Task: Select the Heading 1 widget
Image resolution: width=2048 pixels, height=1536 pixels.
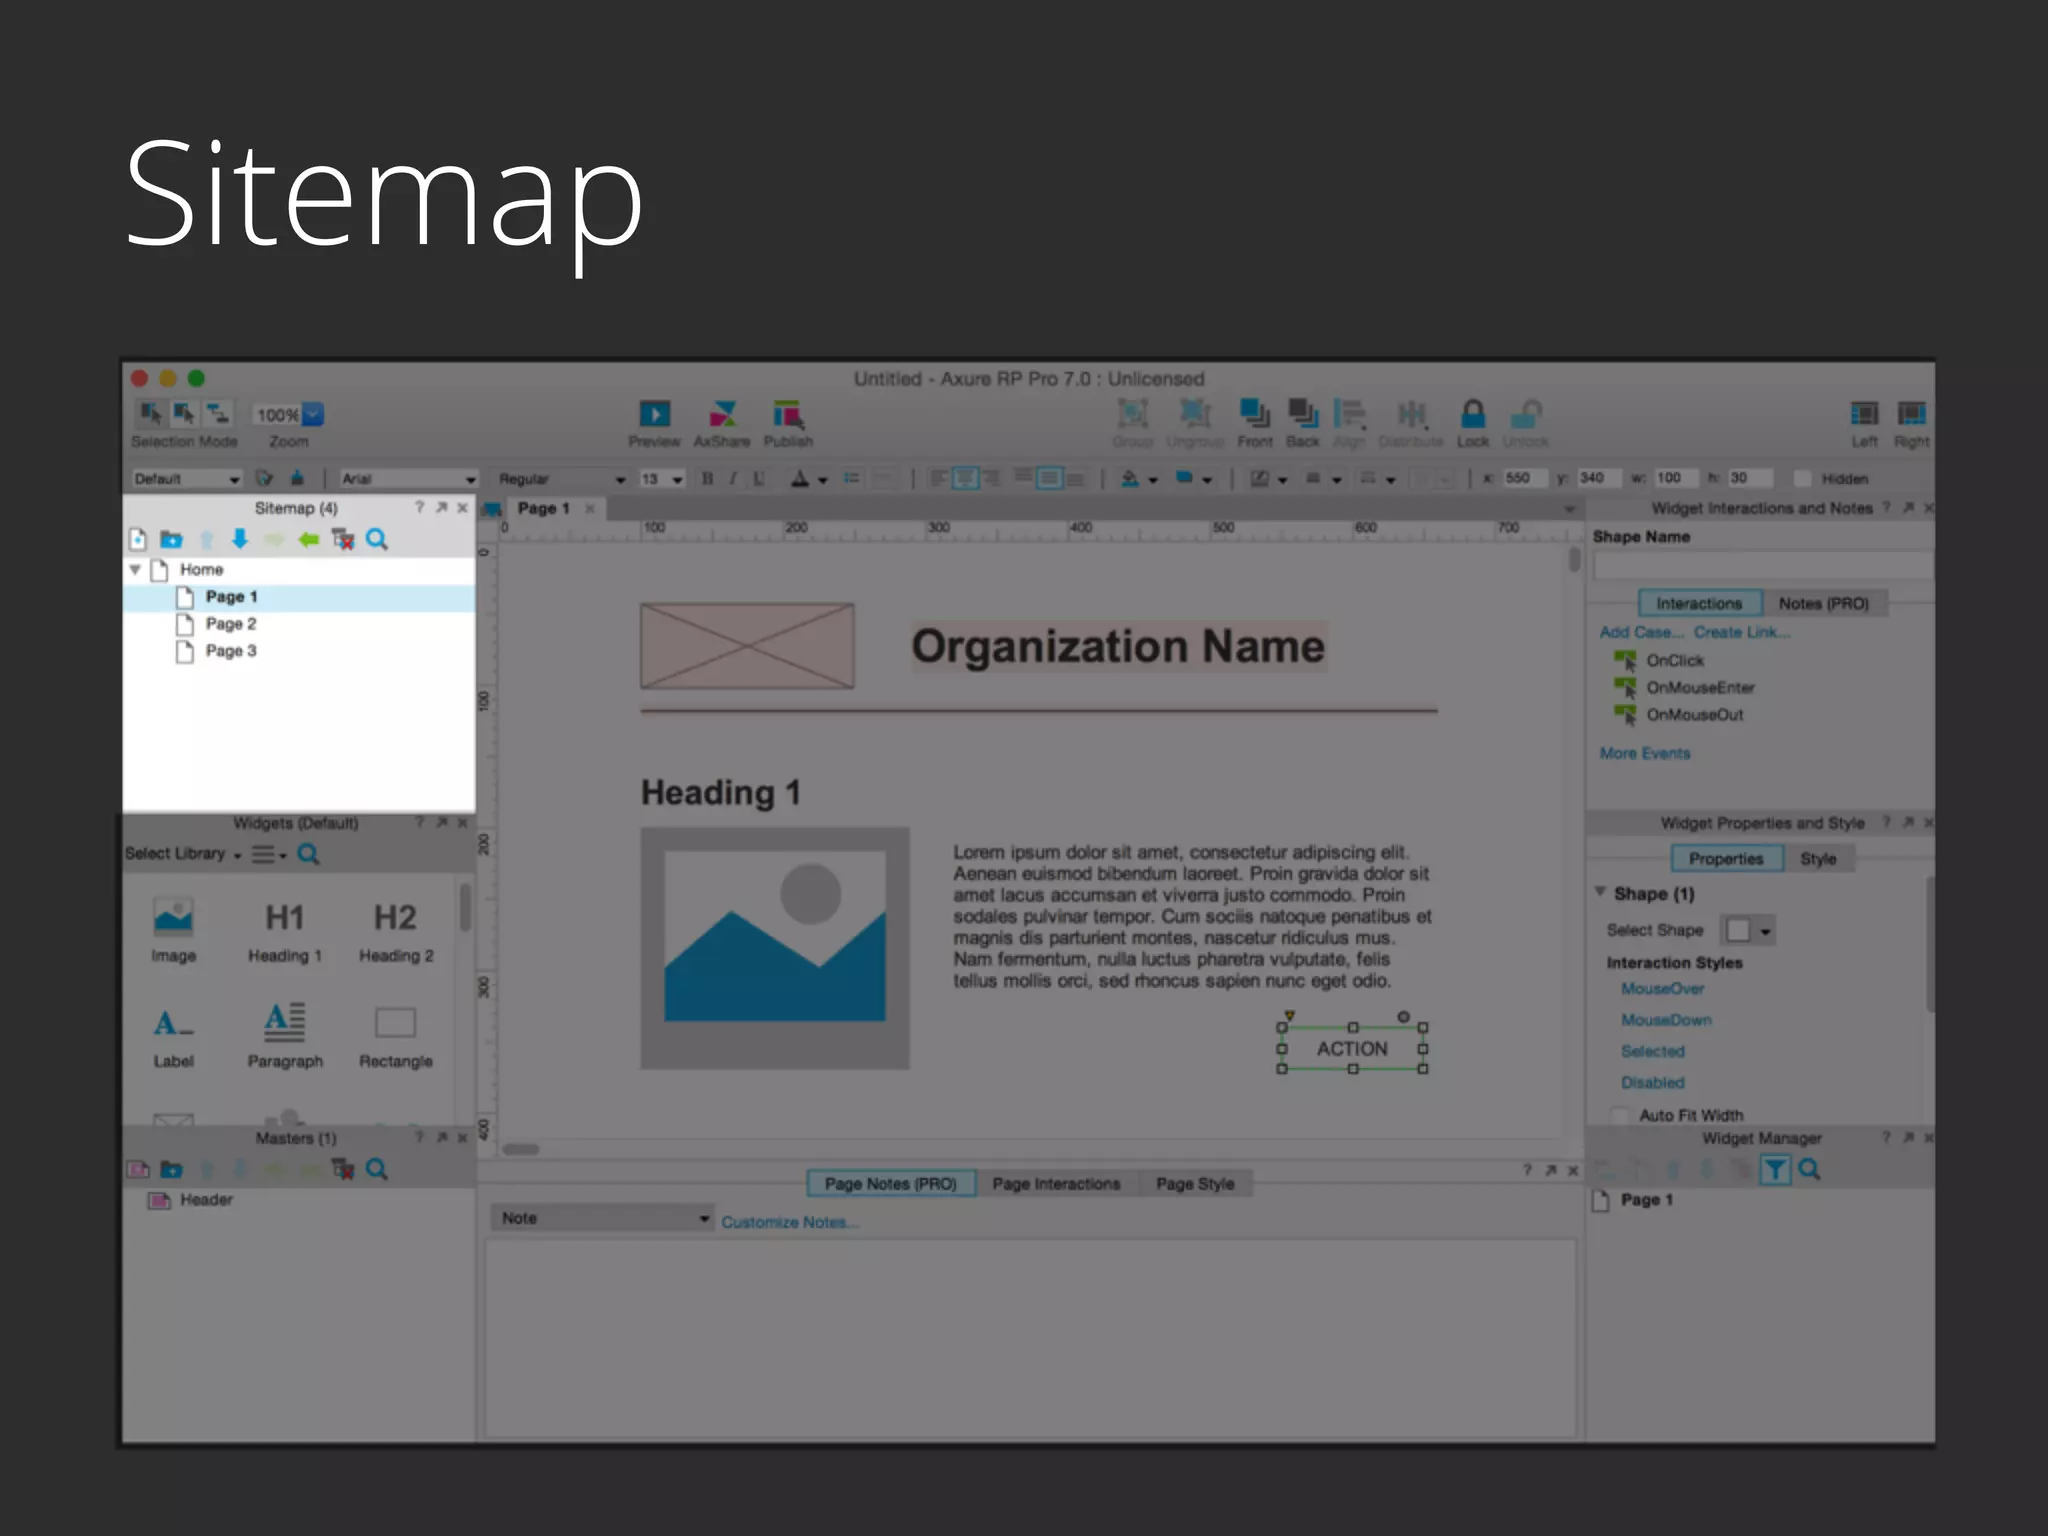Action: click(x=285, y=930)
